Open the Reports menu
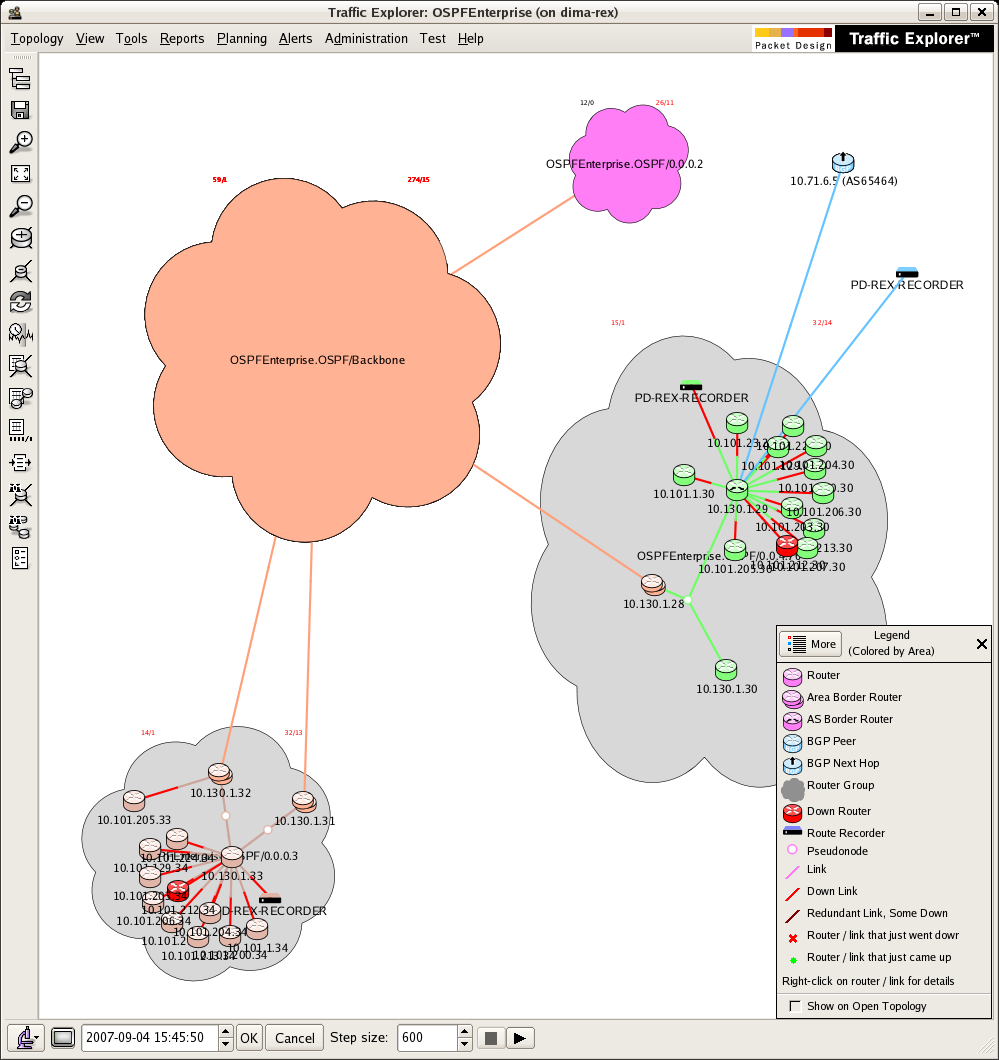This screenshot has height=1060, width=999. tap(182, 39)
